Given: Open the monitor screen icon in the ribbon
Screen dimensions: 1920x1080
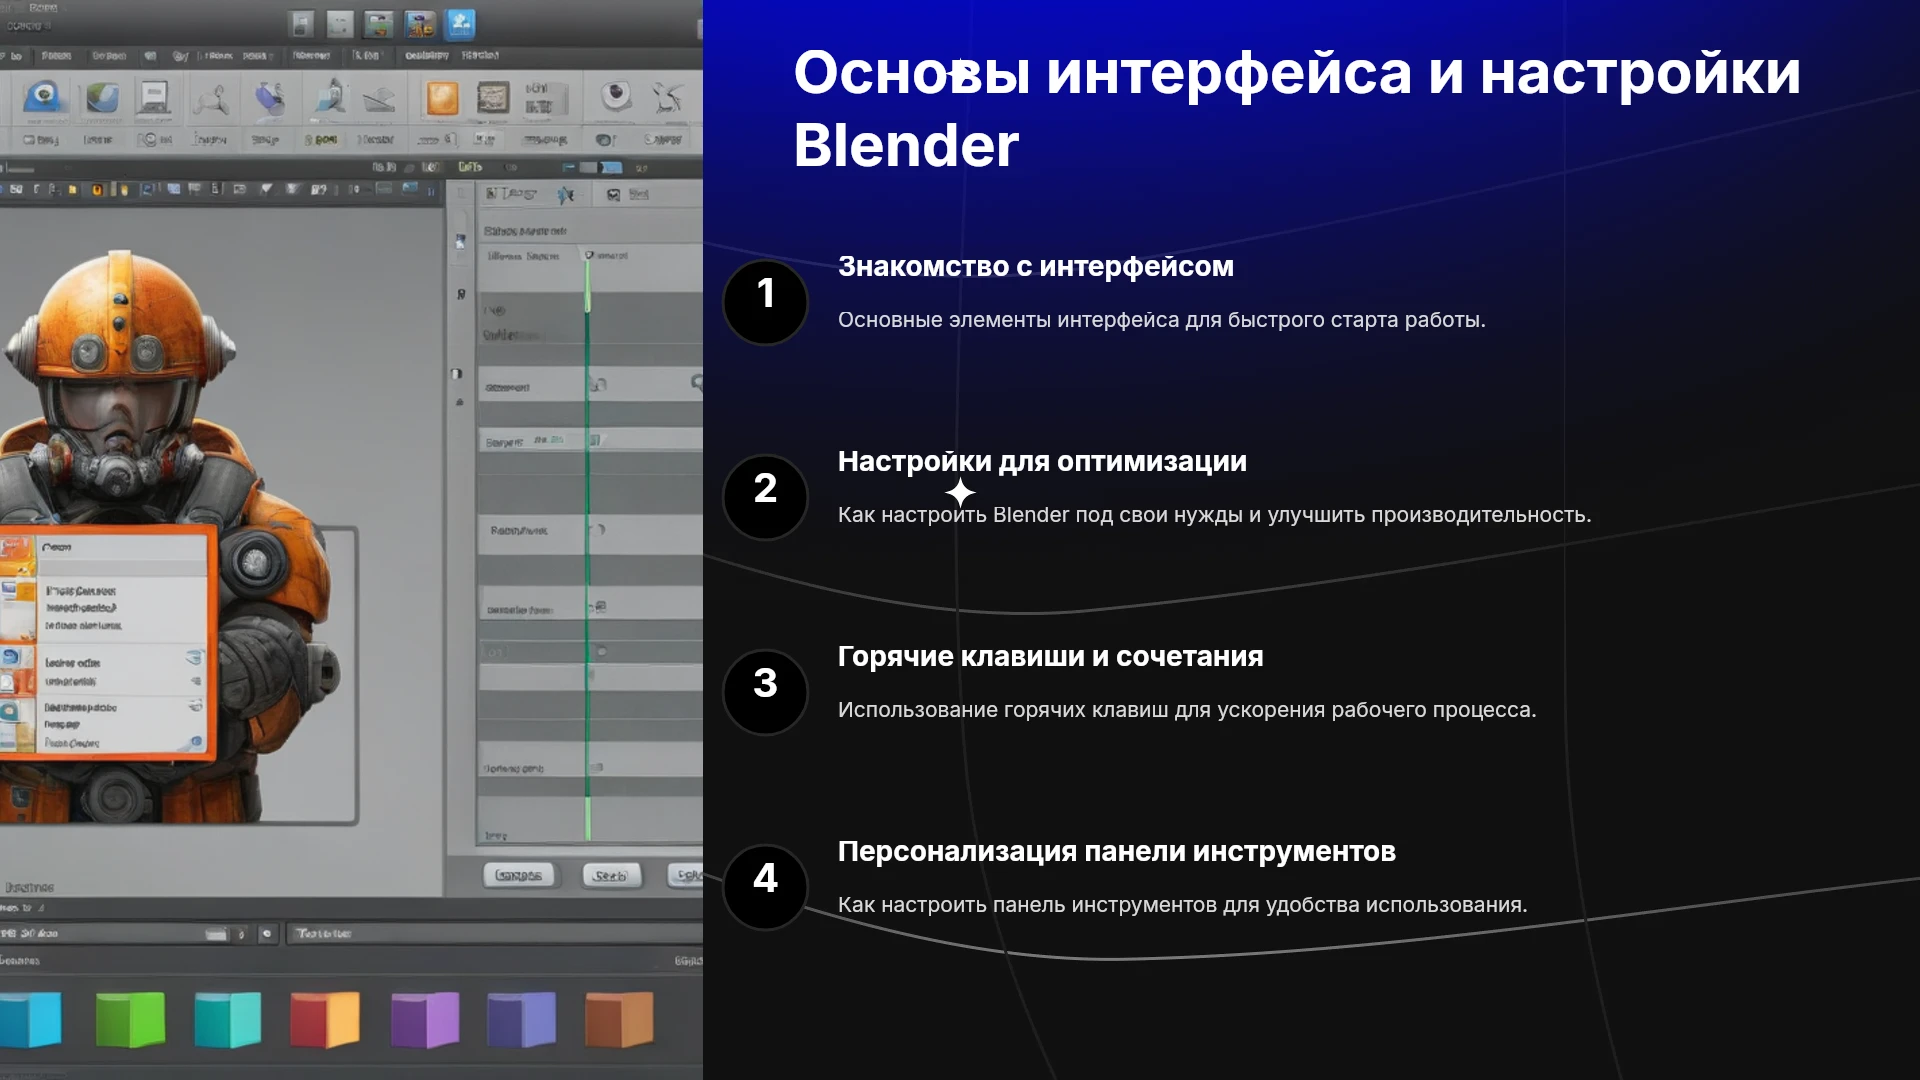Looking at the screenshot, I should (x=153, y=98).
